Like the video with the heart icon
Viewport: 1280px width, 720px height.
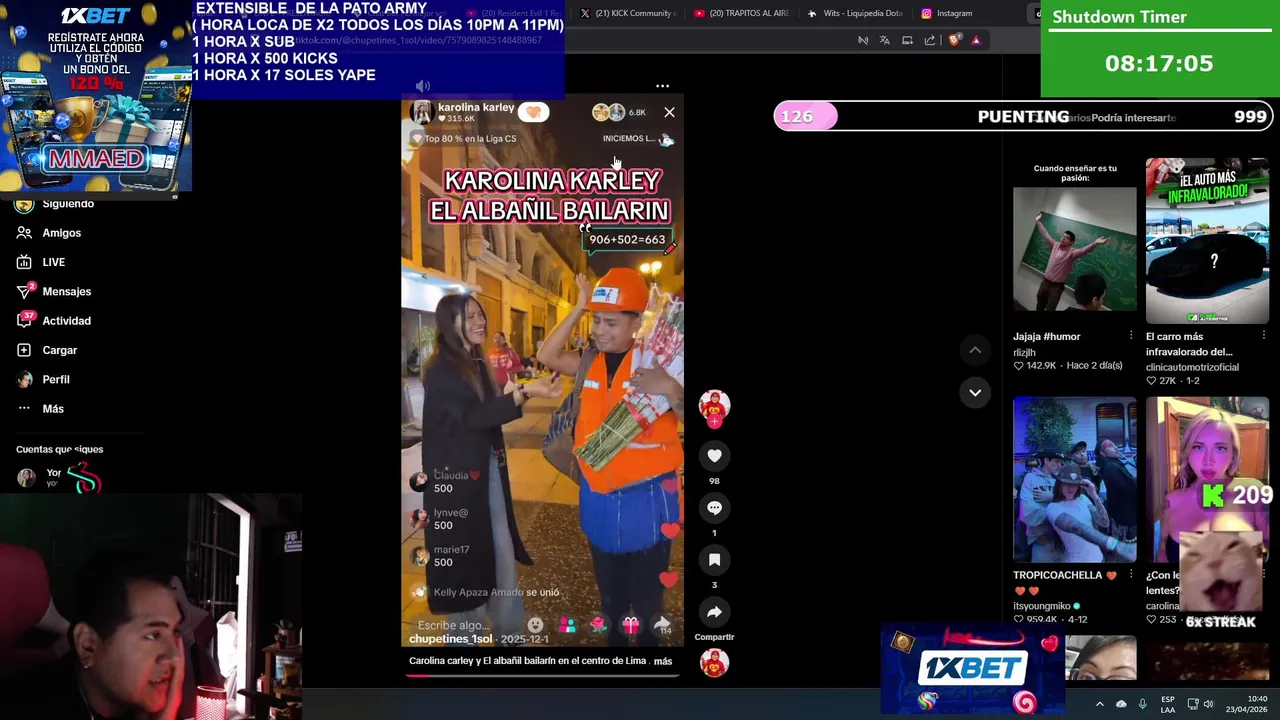coord(714,456)
